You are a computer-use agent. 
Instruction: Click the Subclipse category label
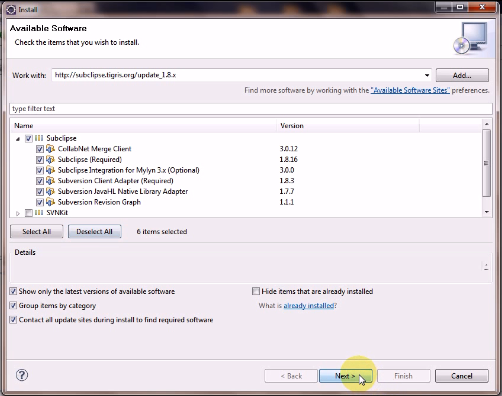(61, 138)
